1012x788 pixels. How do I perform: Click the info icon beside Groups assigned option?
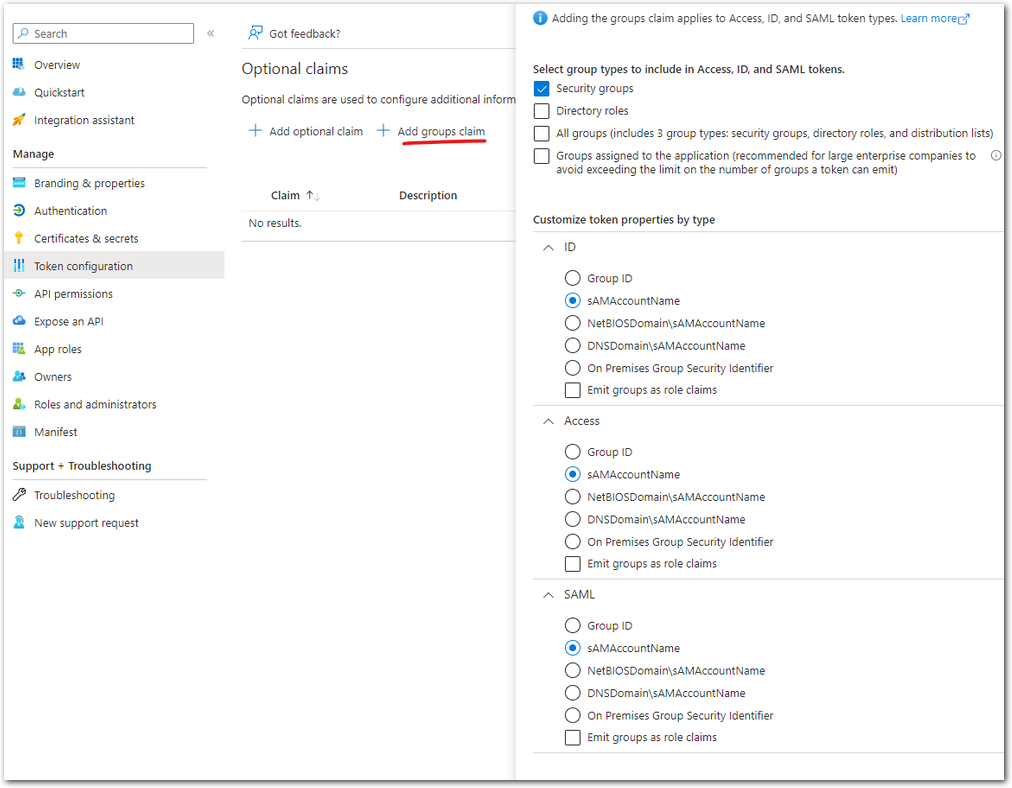pyautogui.click(x=995, y=156)
